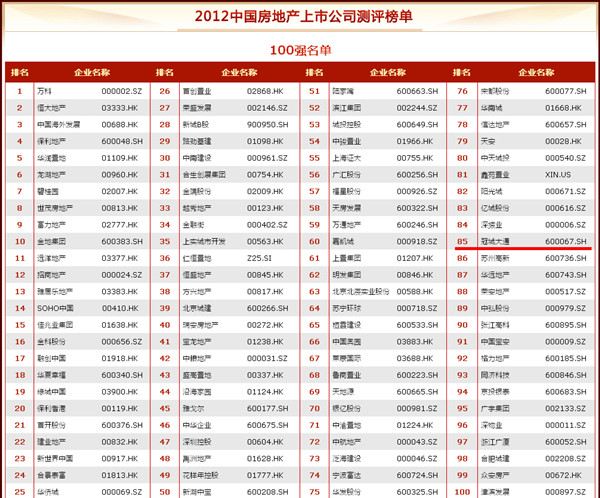Select stock code "01638.HK"
Image resolution: width=600 pixels, height=498 pixels.
(119, 325)
